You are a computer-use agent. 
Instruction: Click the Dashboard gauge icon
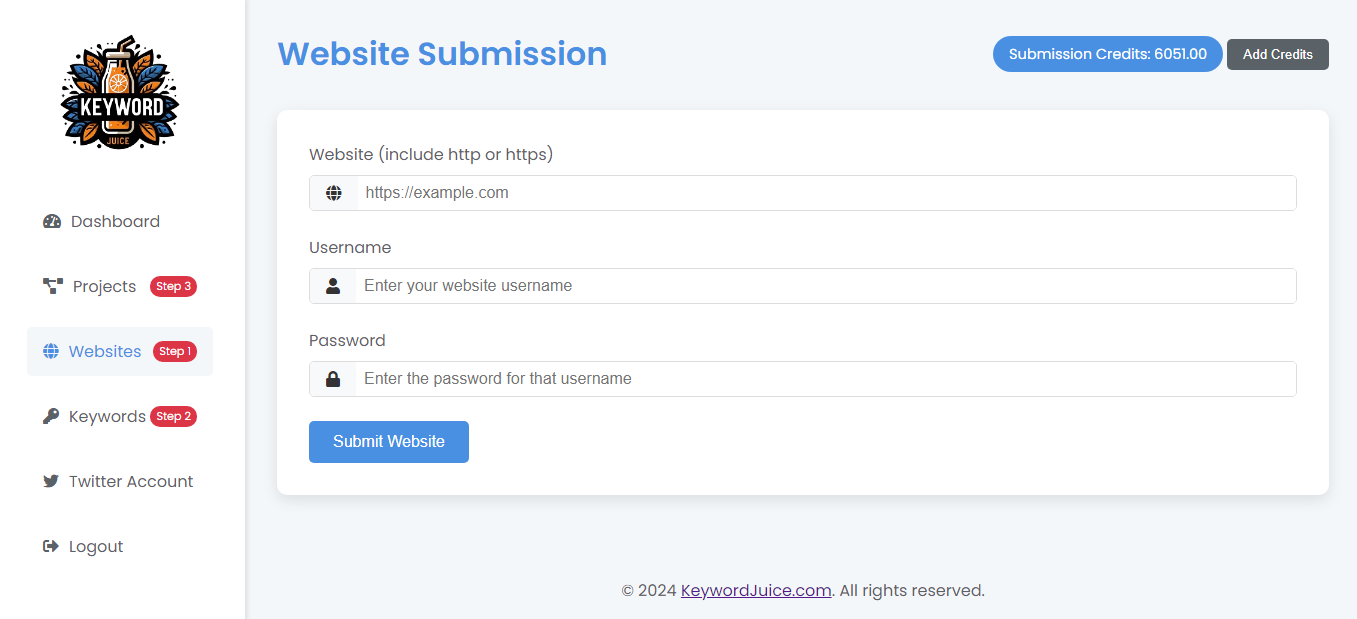pos(52,221)
